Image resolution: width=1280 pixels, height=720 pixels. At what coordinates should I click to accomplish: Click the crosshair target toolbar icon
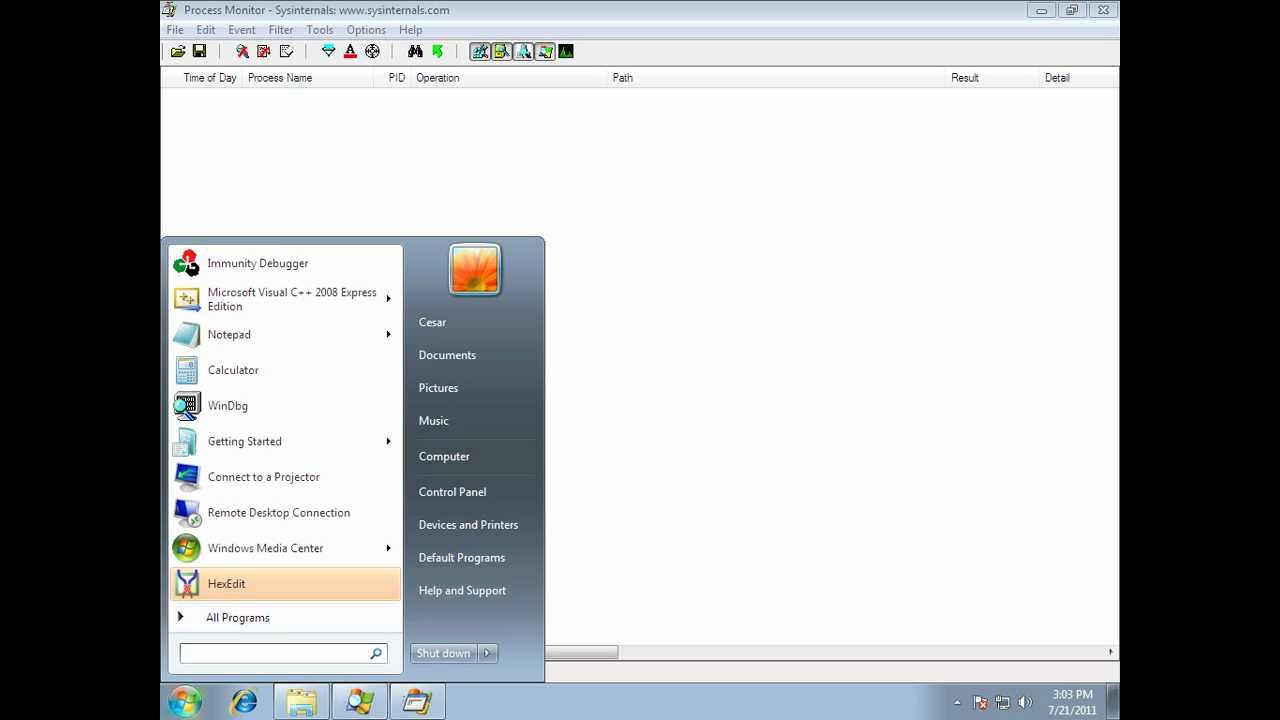pyautogui.click(x=372, y=51)
